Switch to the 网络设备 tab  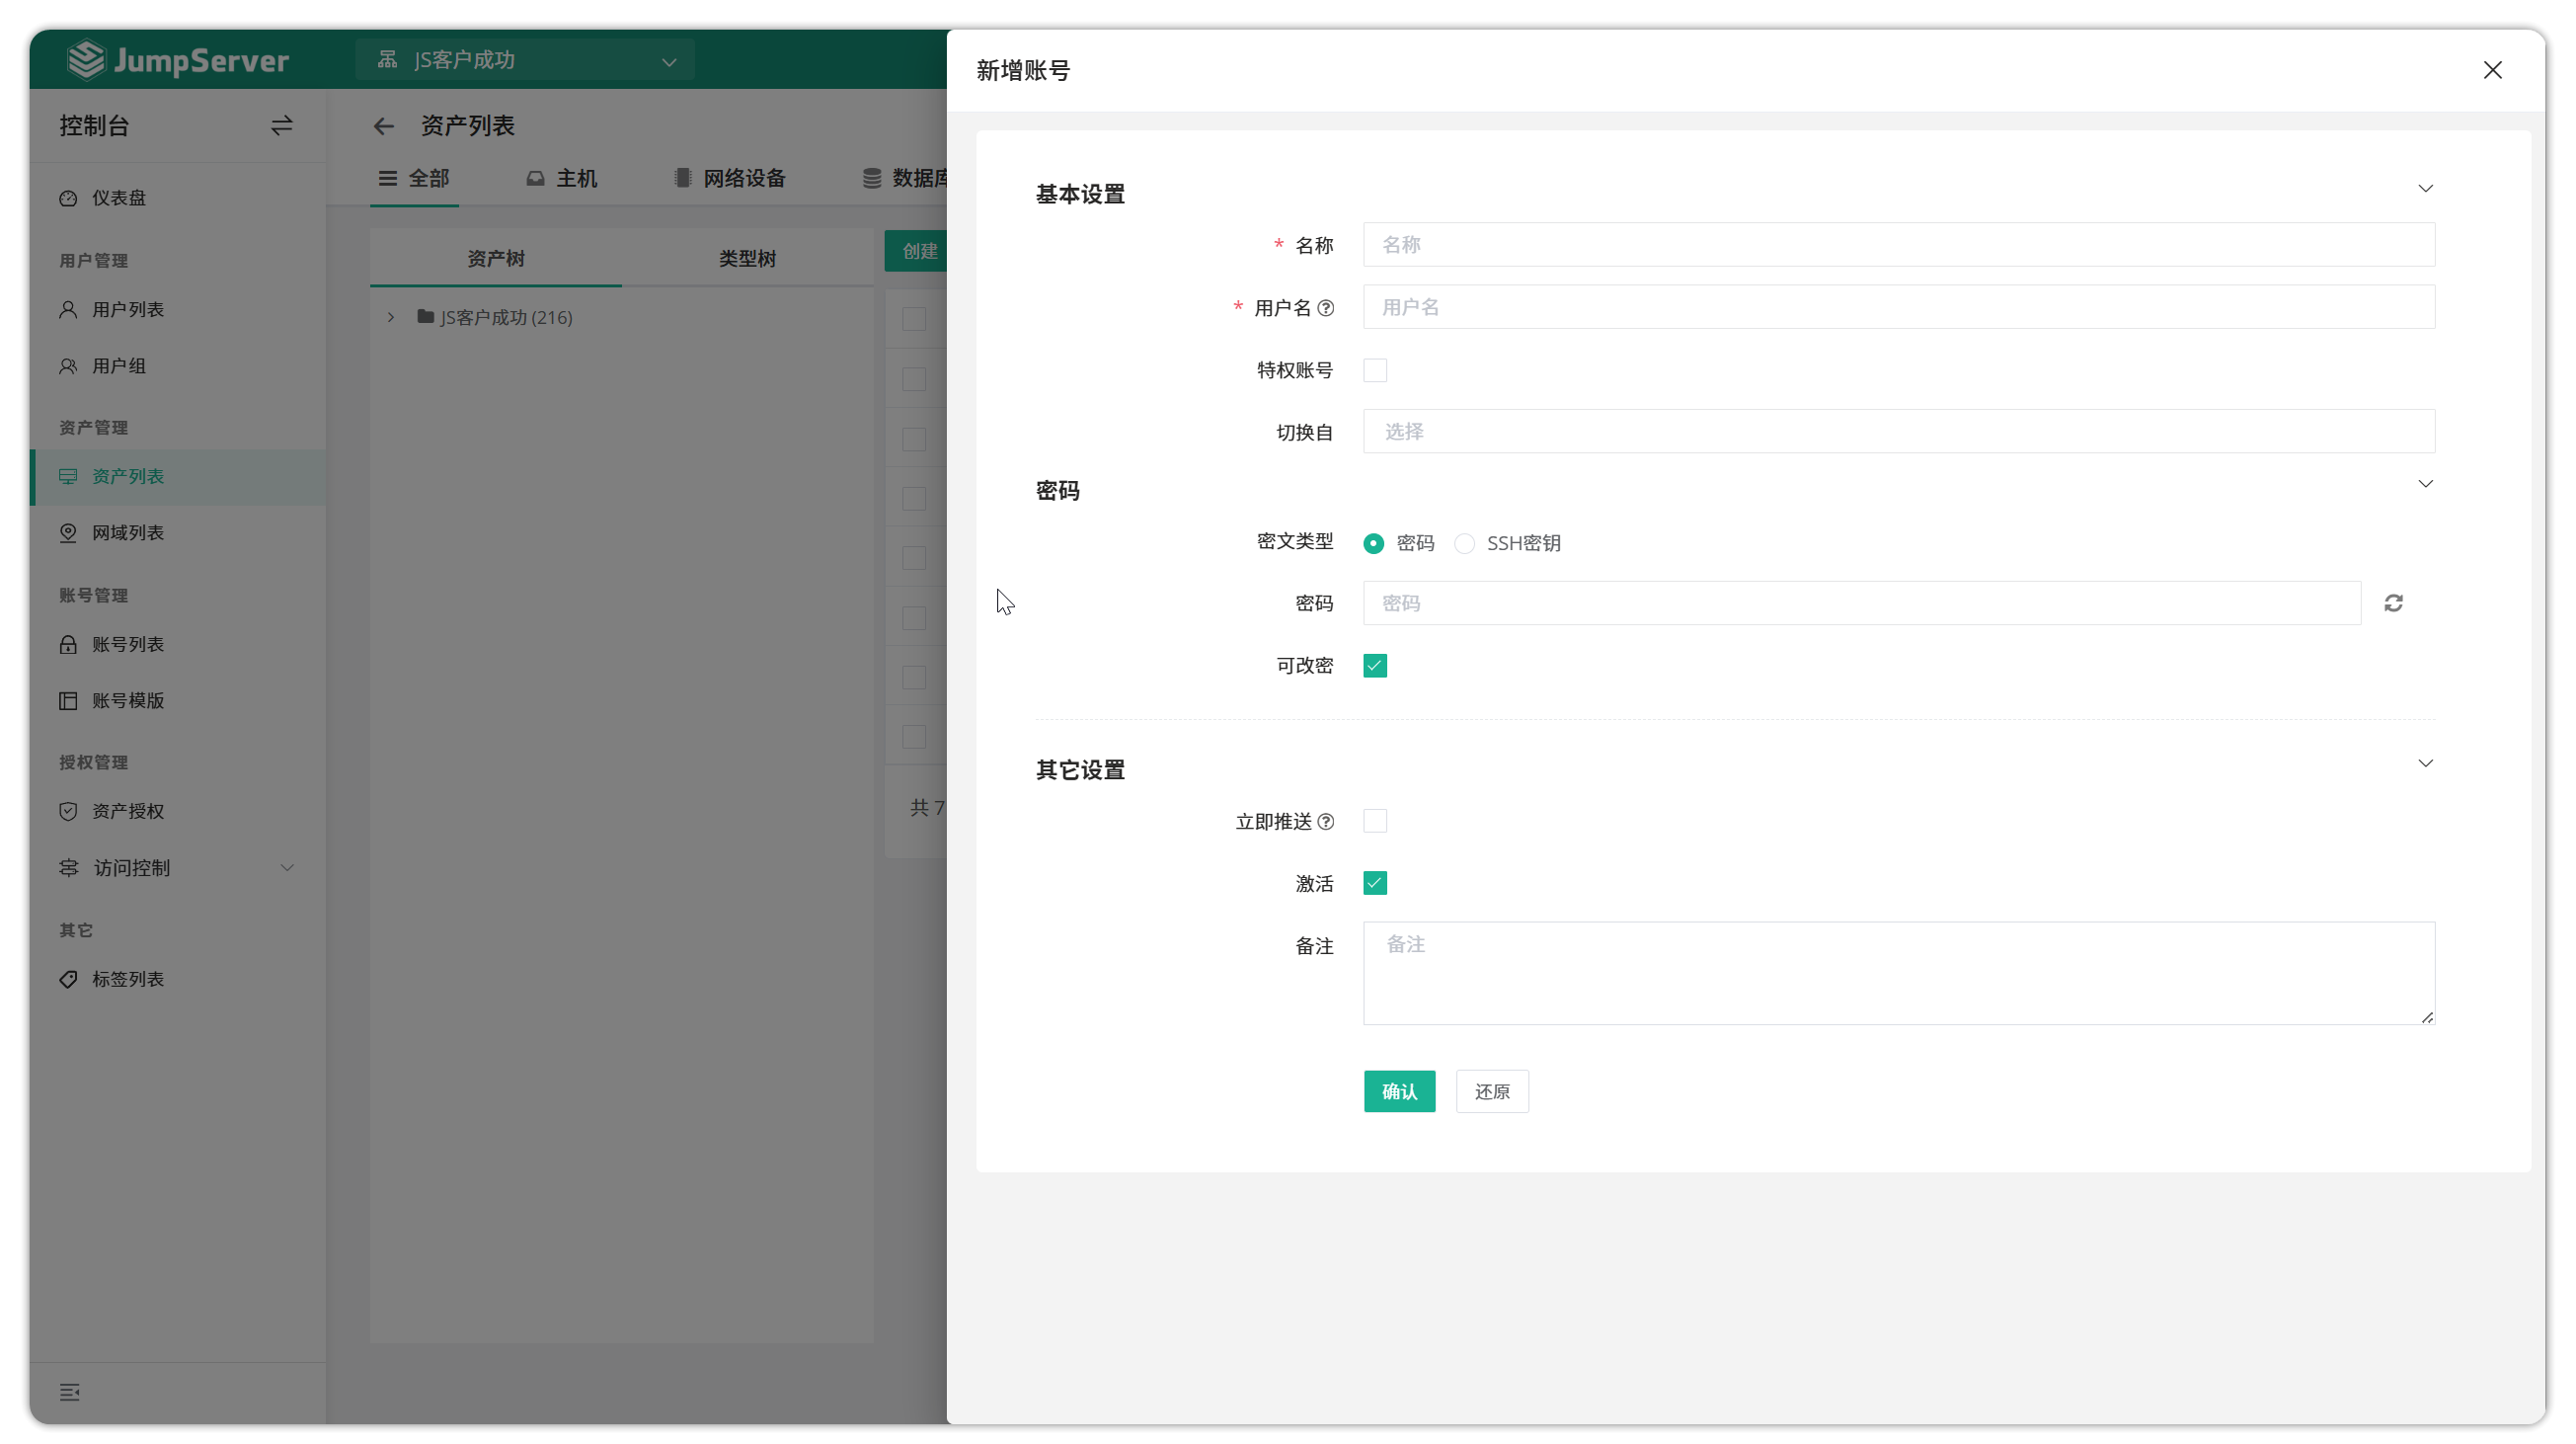click(730, 178)
